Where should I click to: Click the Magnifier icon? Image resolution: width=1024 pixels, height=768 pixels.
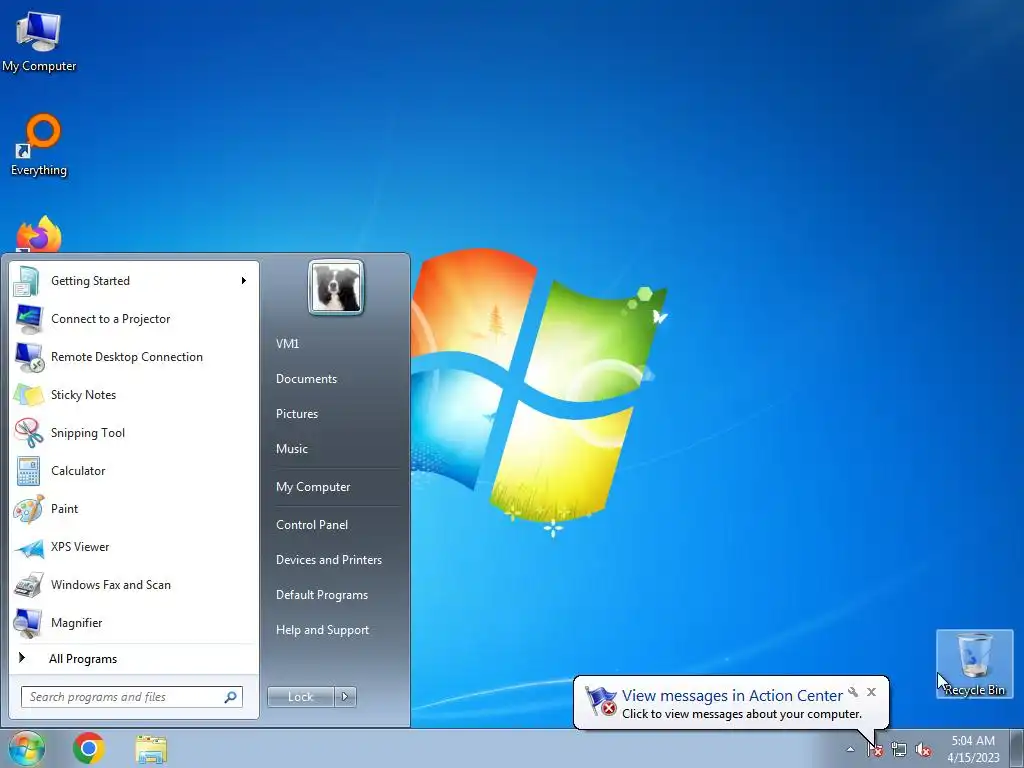(x=27, y=623)
